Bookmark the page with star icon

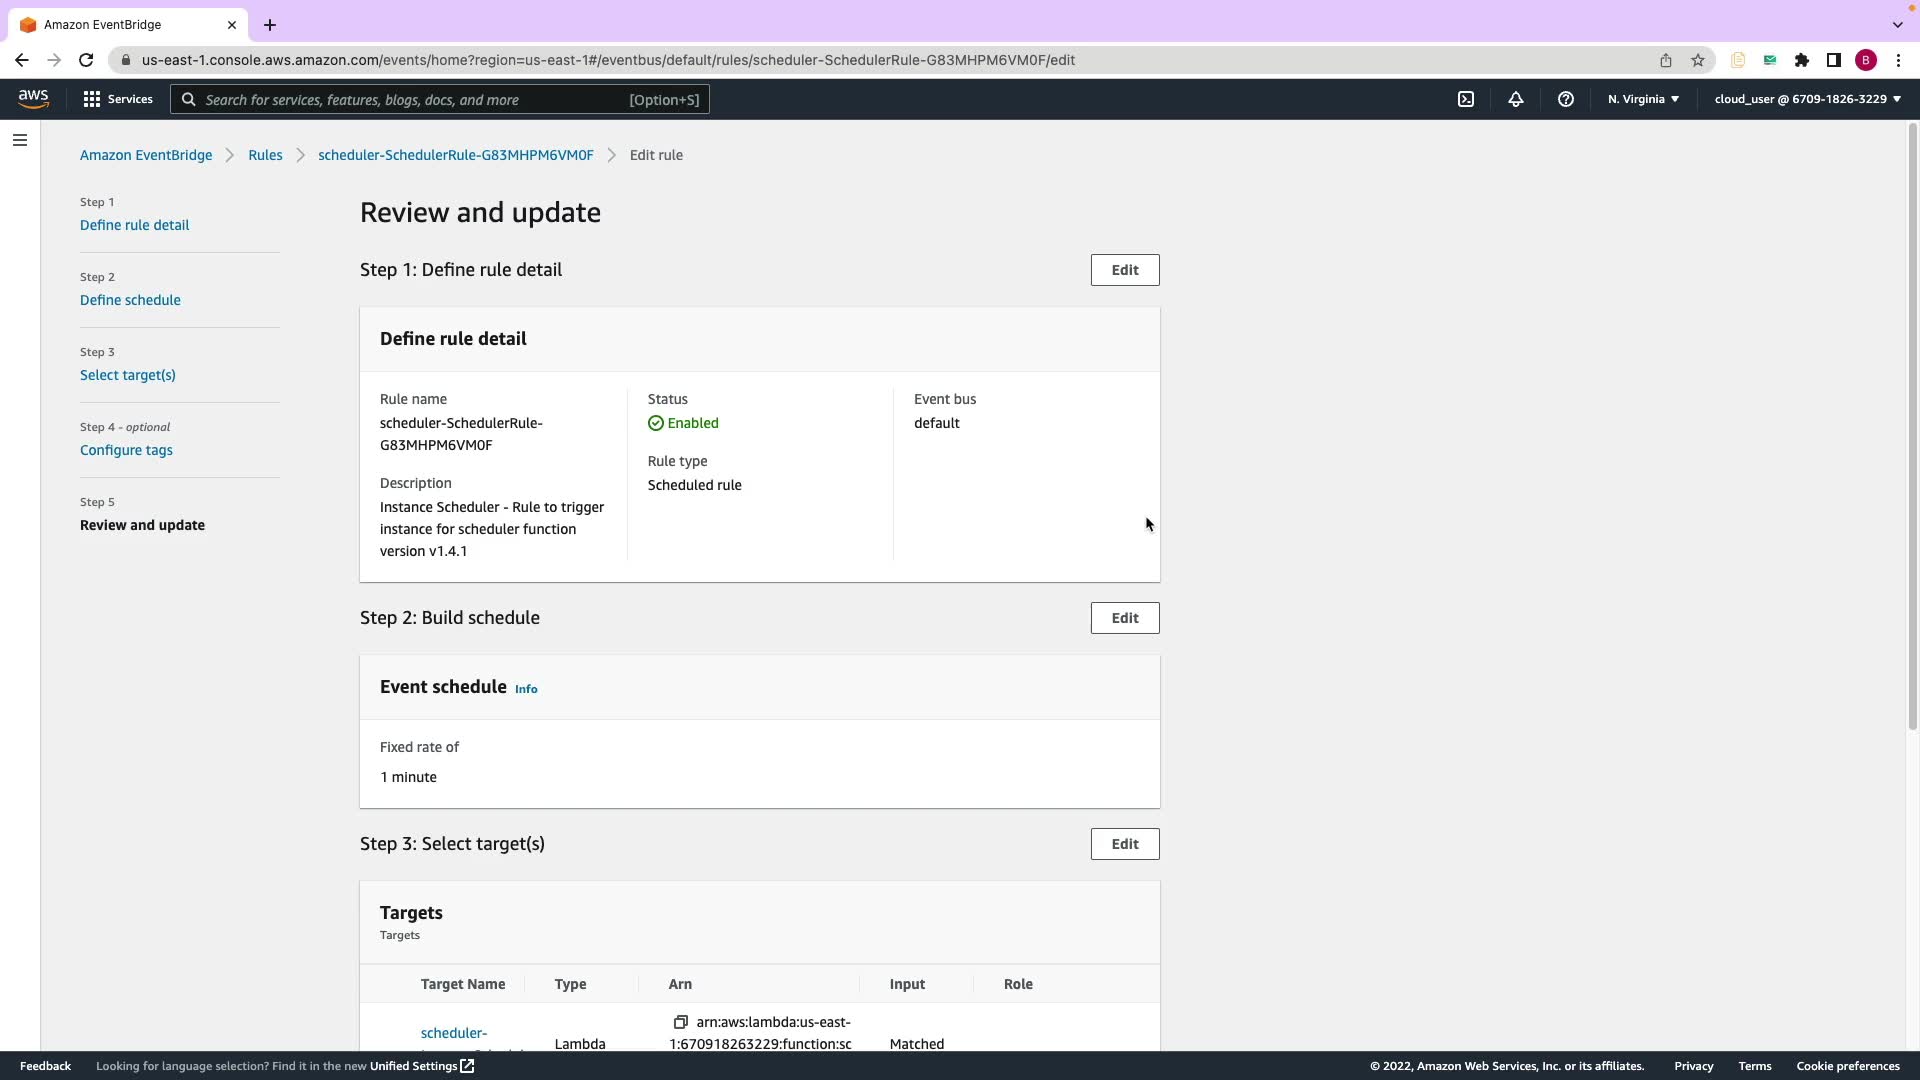point(1698,60)
